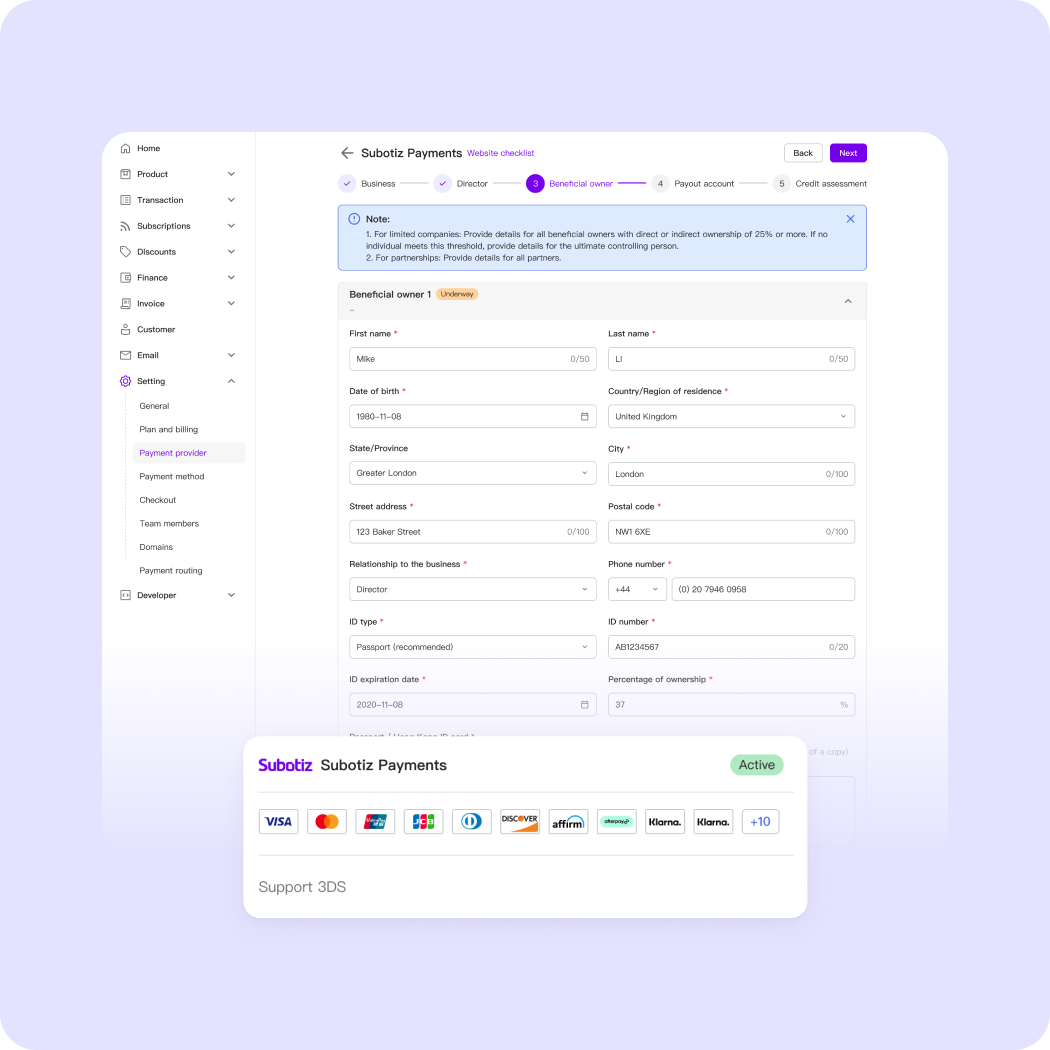Click the Next button
1050x1050 pixels.
click(847, 153)
